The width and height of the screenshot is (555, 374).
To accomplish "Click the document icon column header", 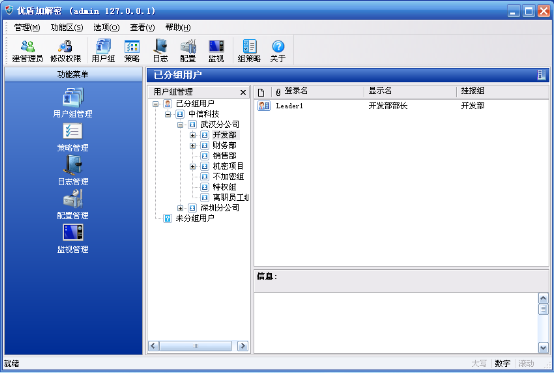I will (261, 92).
